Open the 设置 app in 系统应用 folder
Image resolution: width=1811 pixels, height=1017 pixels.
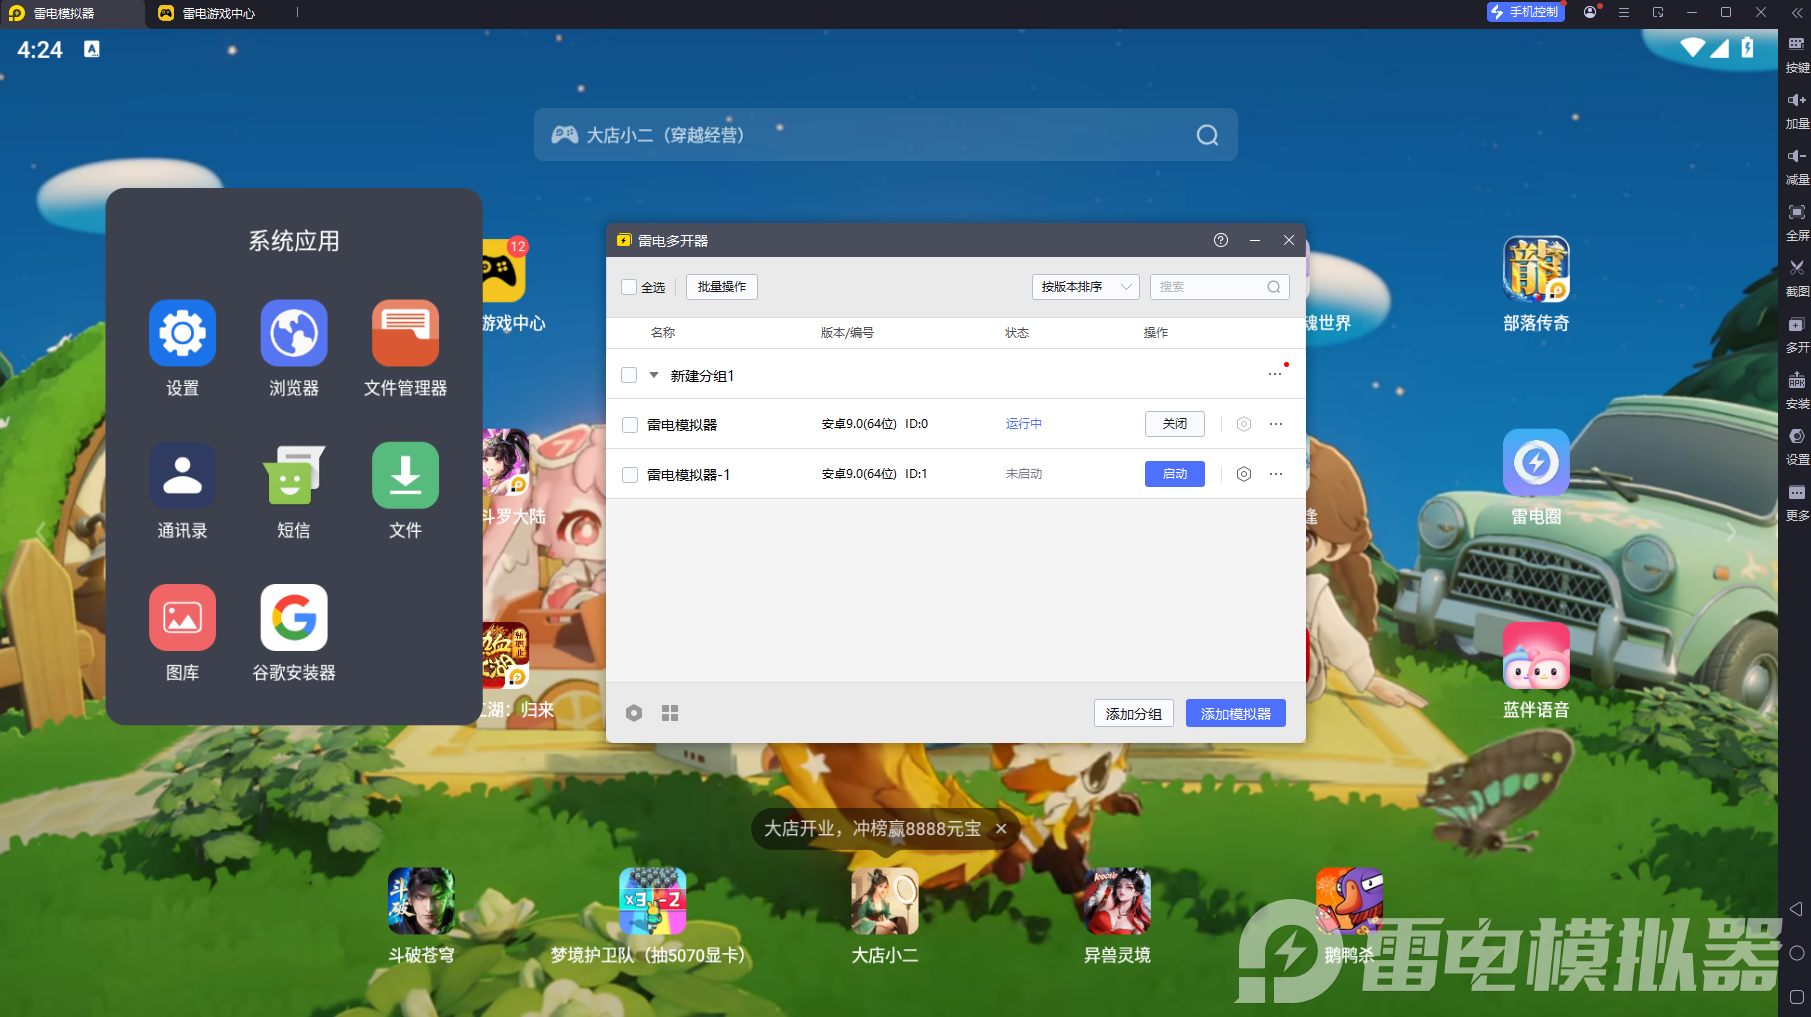click(182, 333)
